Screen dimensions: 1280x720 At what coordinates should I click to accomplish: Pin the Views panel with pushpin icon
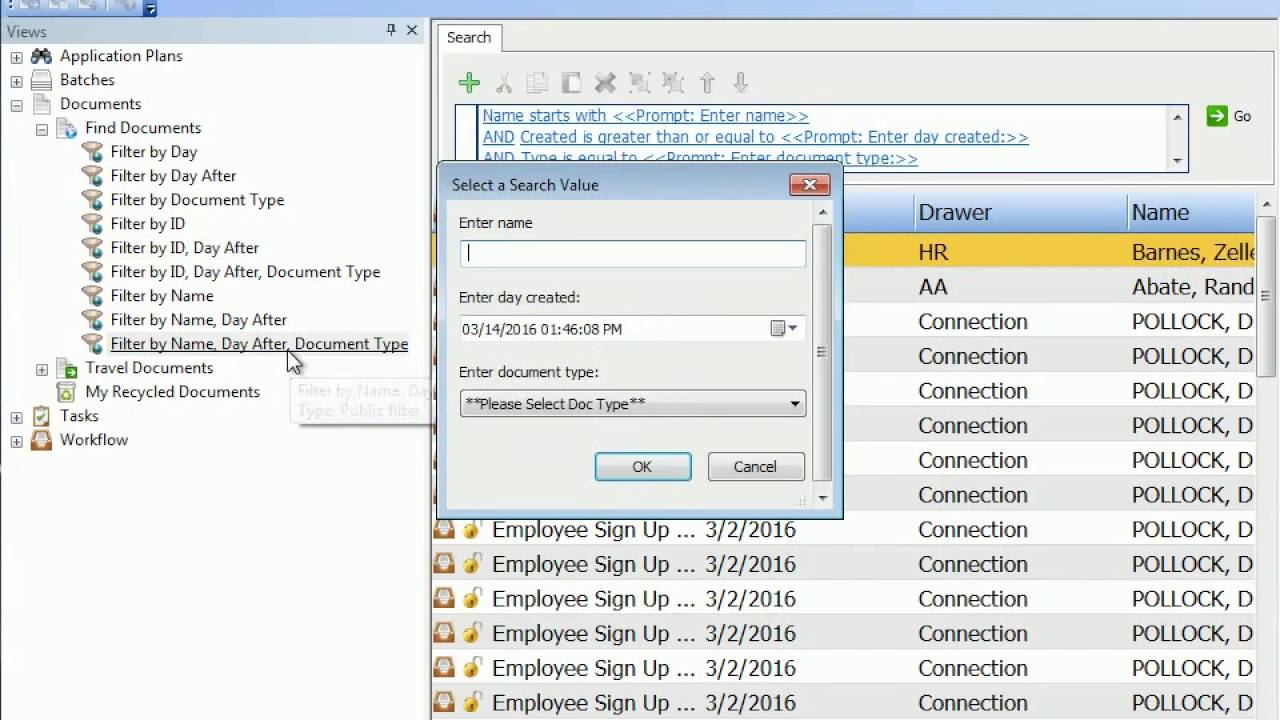[391, 31]
